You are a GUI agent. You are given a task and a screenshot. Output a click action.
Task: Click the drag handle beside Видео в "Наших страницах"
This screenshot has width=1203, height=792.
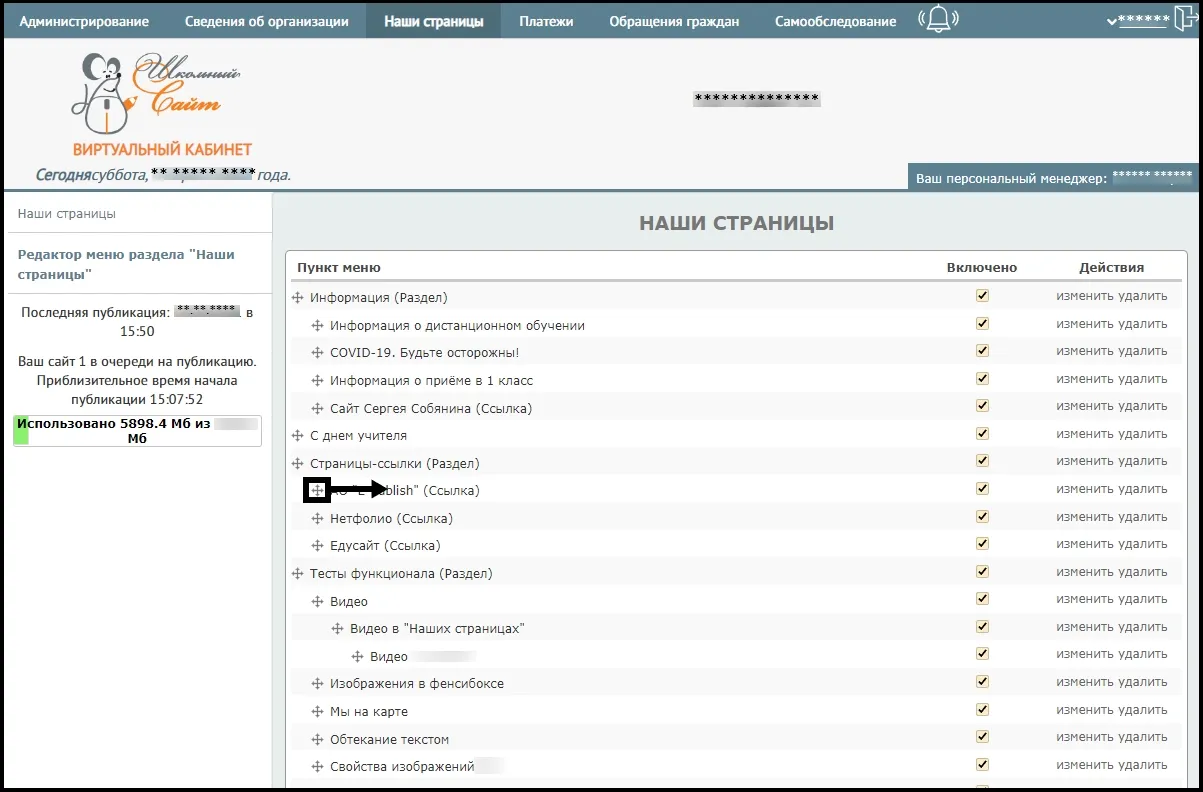click(337, 629)
